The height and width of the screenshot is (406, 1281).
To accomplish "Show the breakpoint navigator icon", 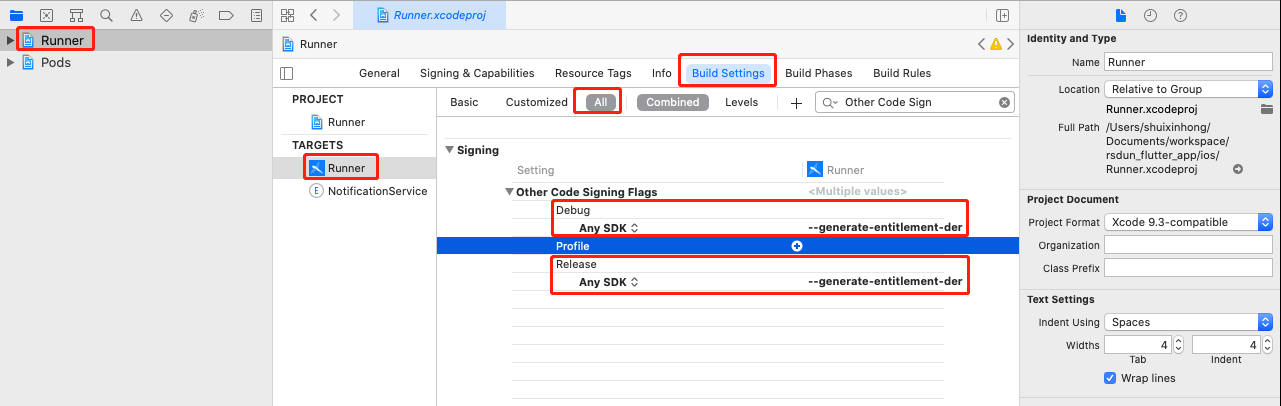I will click(x=226, y=15).
